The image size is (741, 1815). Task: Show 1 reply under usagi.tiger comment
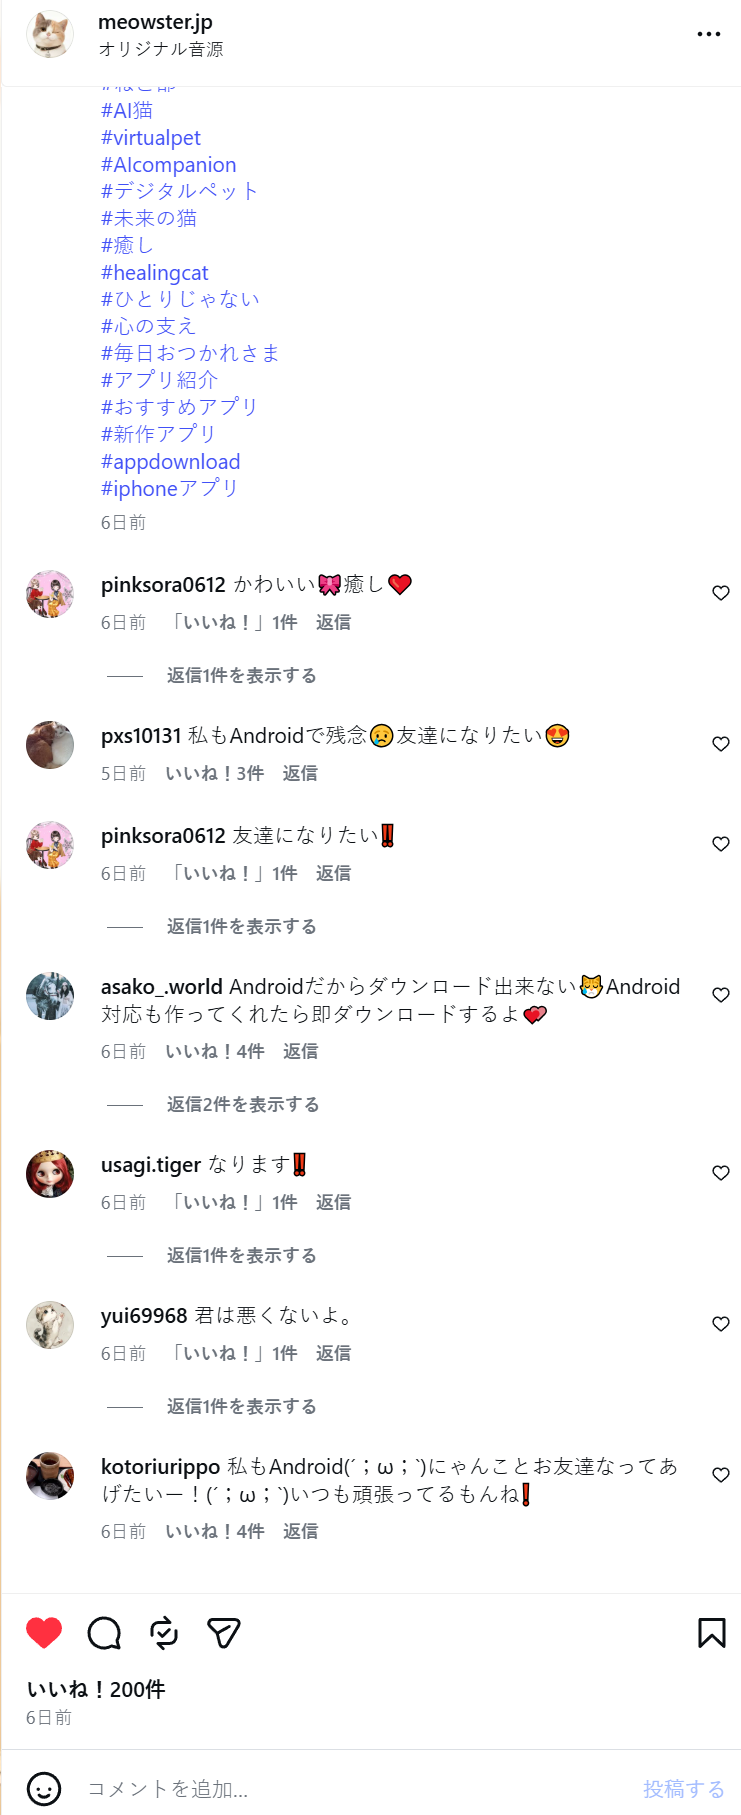(242, 1255)
